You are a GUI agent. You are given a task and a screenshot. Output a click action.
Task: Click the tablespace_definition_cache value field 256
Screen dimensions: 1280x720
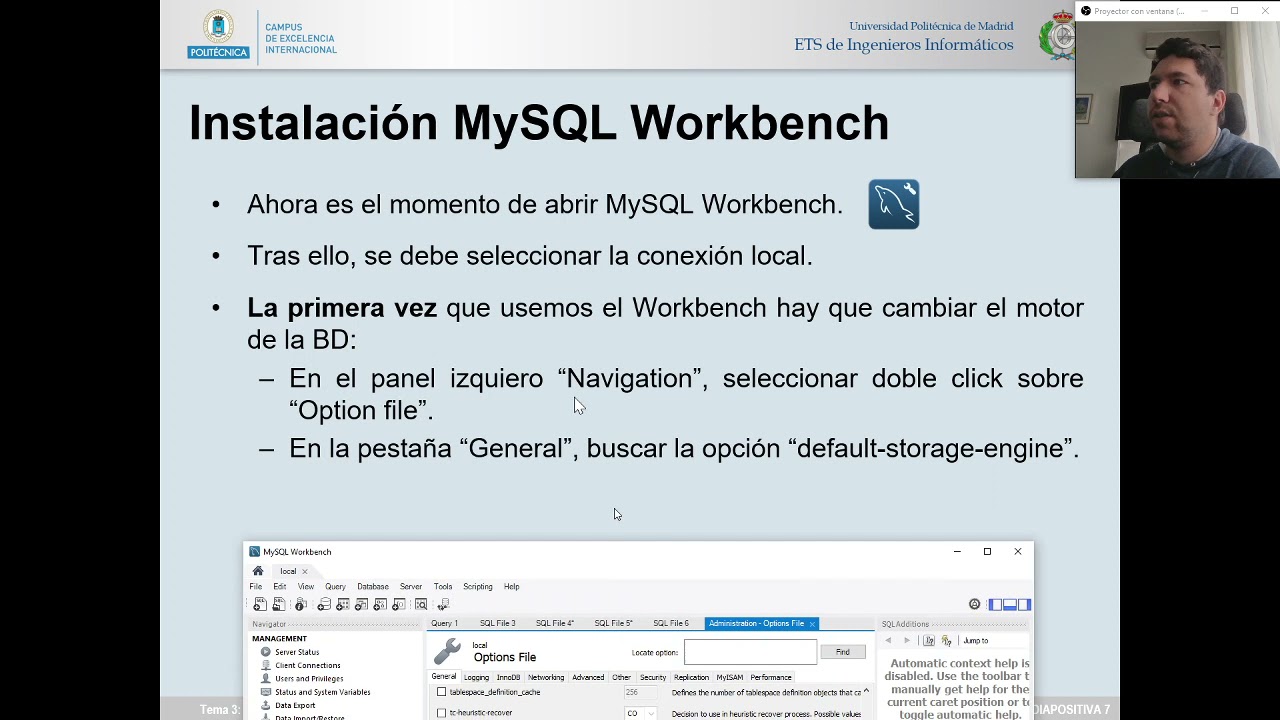point(641,692)
